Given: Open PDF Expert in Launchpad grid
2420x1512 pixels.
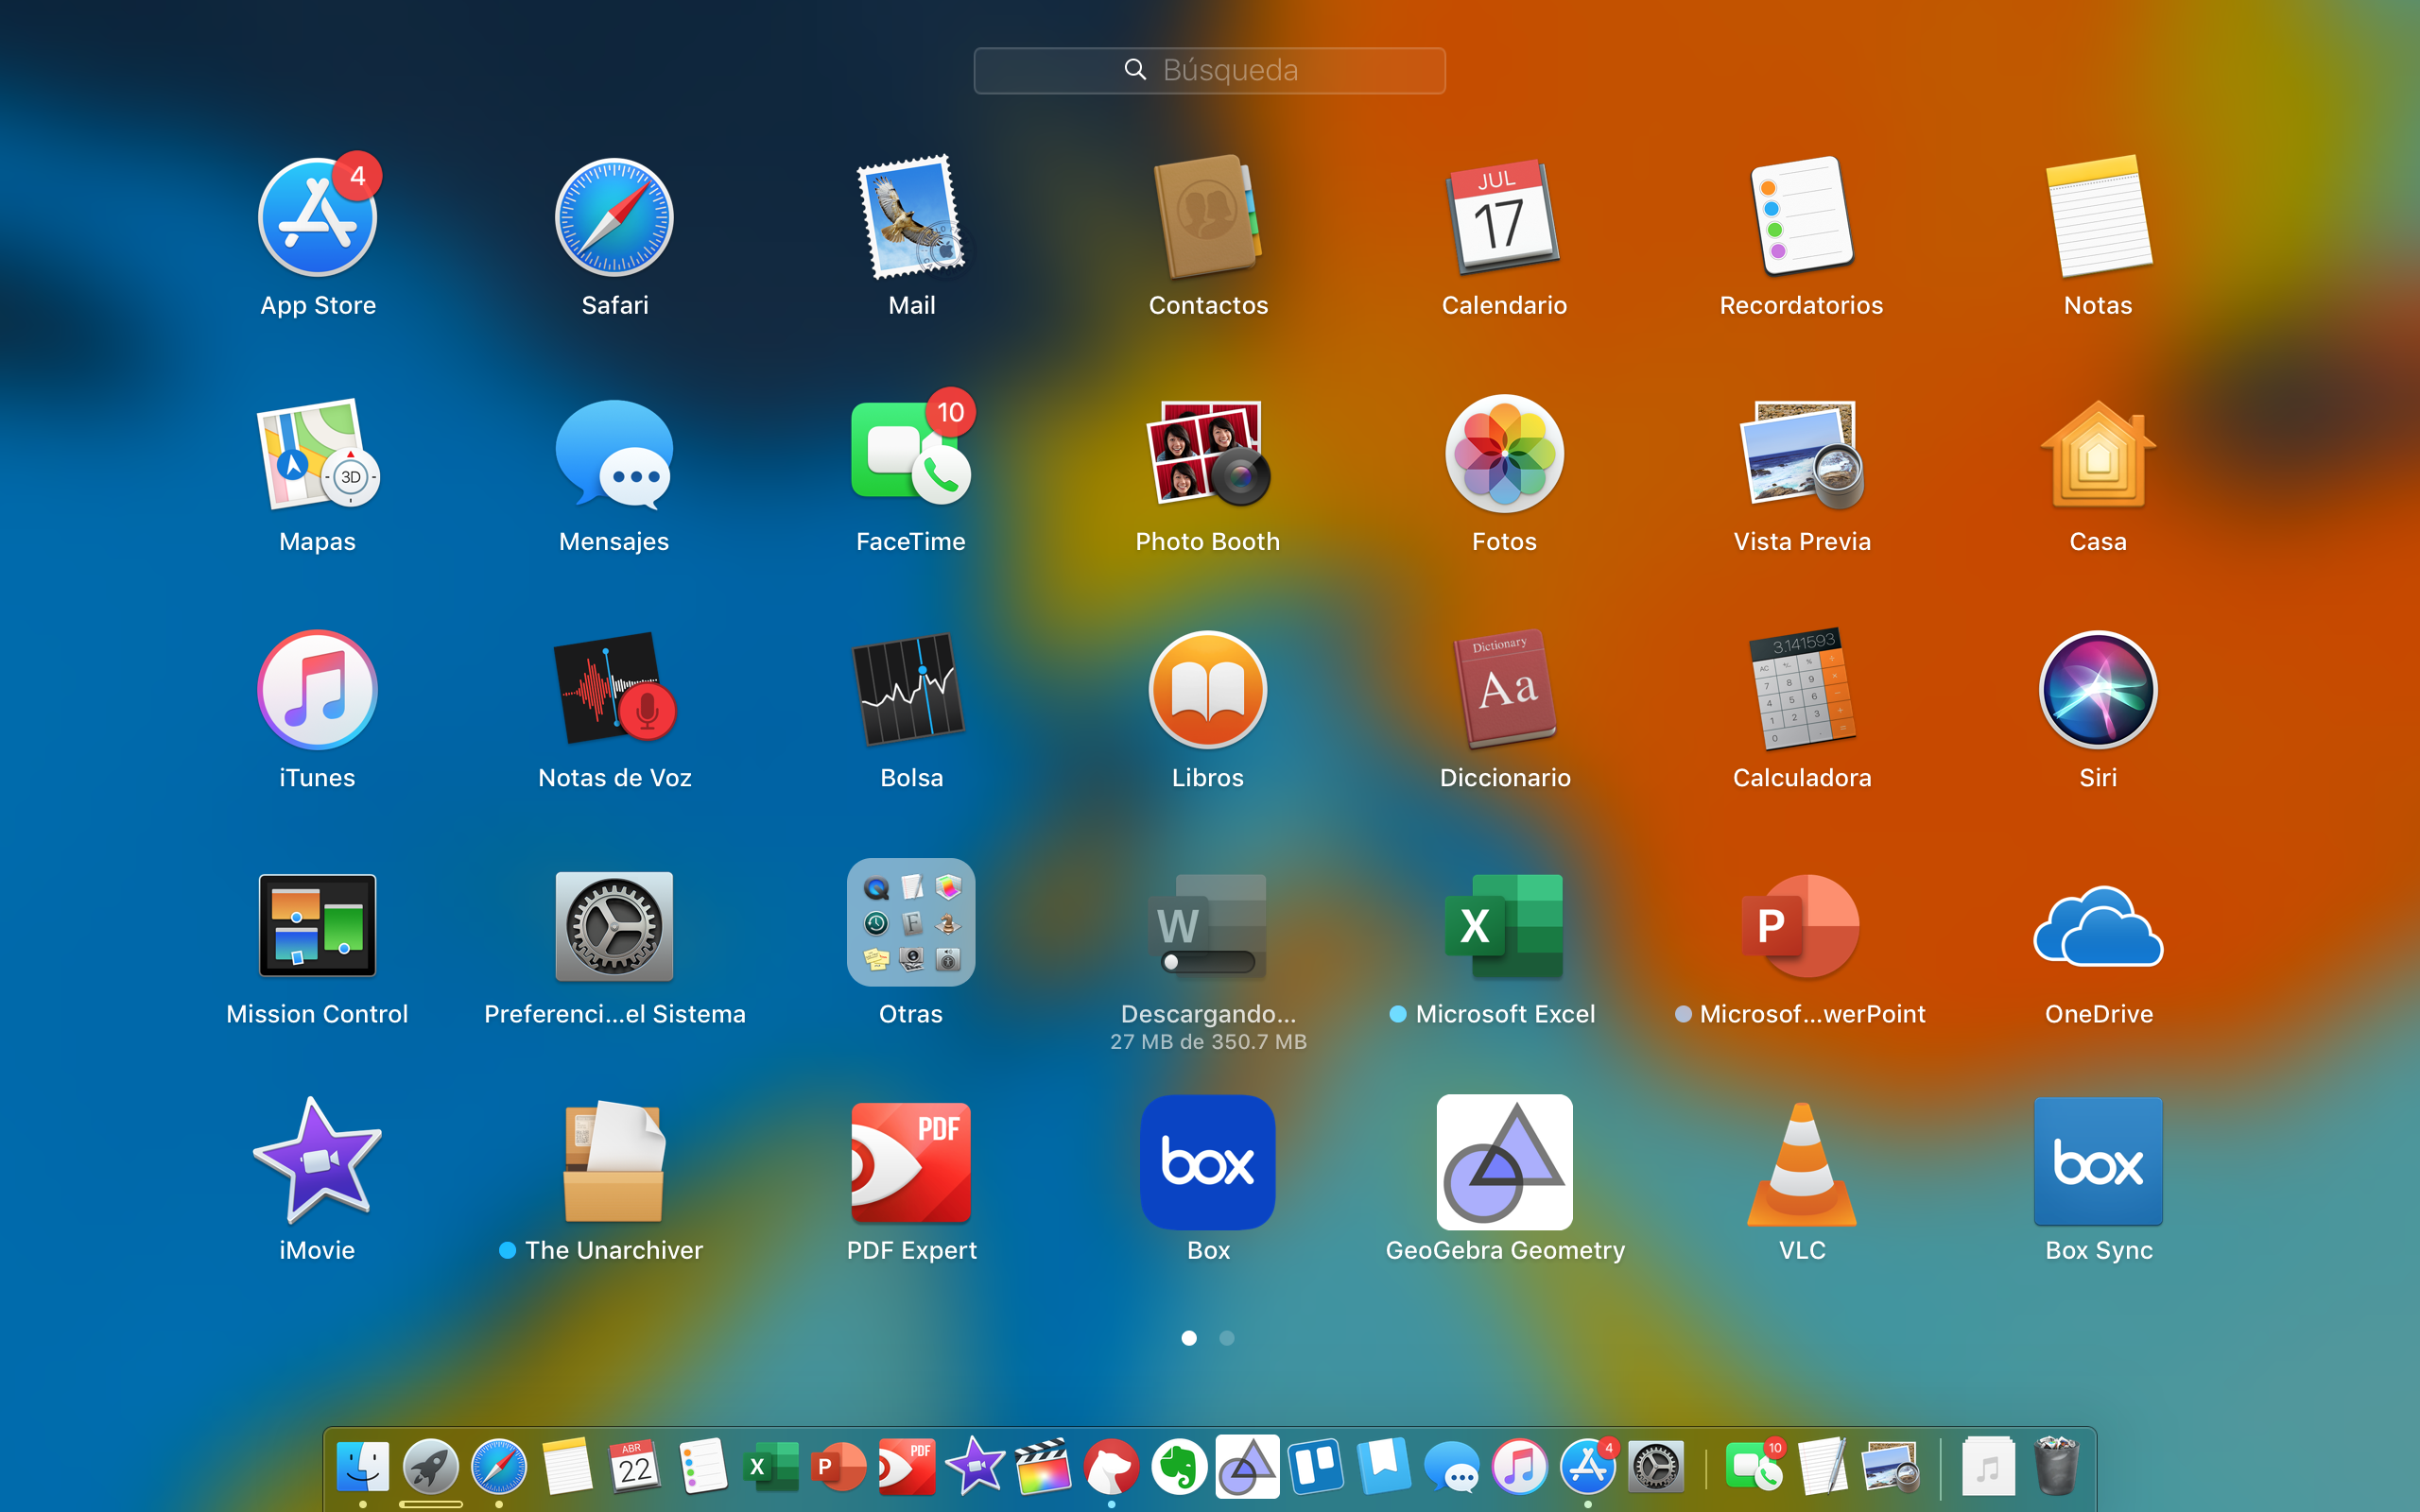Looking at the screenshot, I should point(910,1162).
